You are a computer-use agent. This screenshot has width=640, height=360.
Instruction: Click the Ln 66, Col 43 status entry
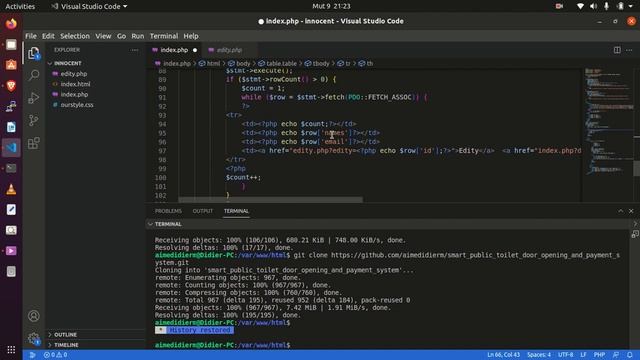[503, 355]
